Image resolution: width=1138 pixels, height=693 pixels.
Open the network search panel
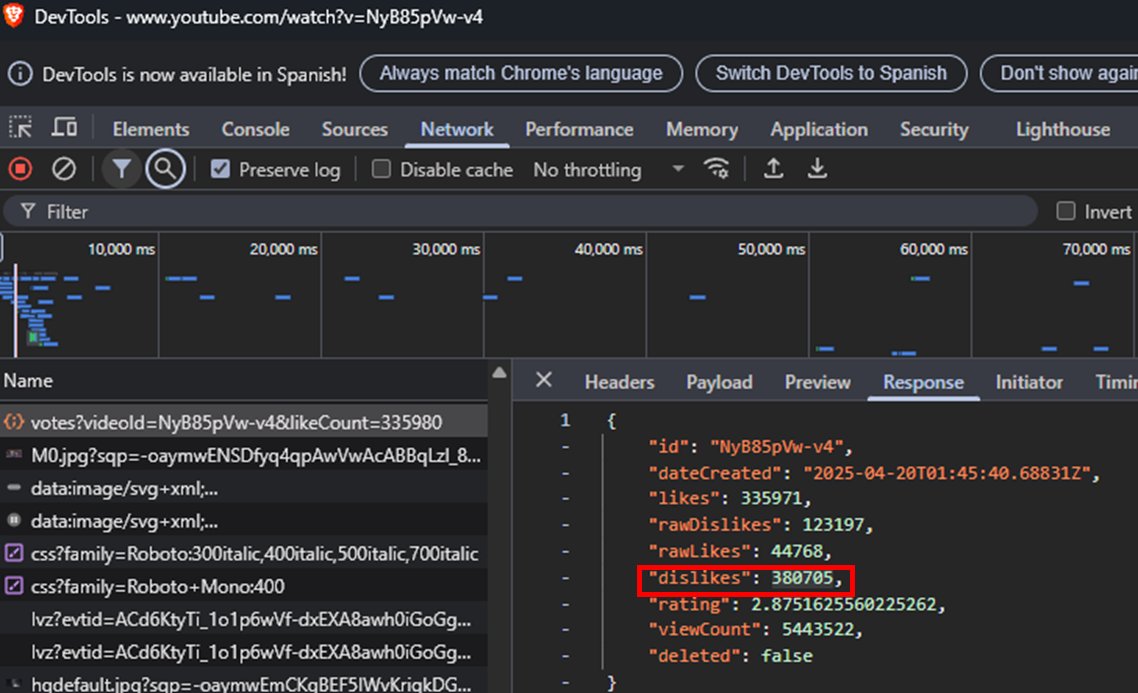click(x=165, y=169)
